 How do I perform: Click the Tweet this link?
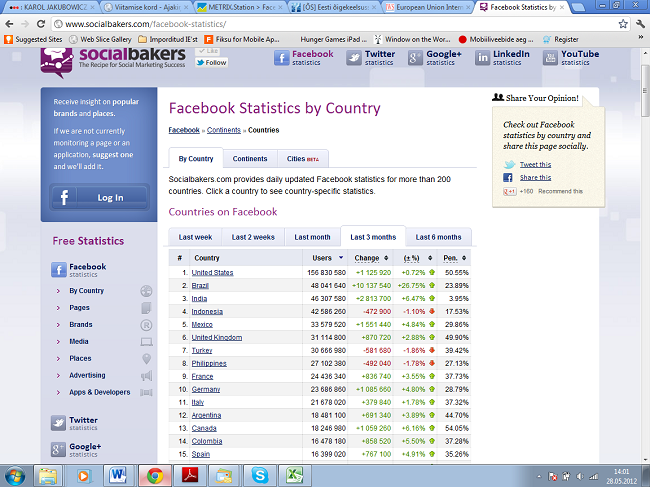coord(535,164)
